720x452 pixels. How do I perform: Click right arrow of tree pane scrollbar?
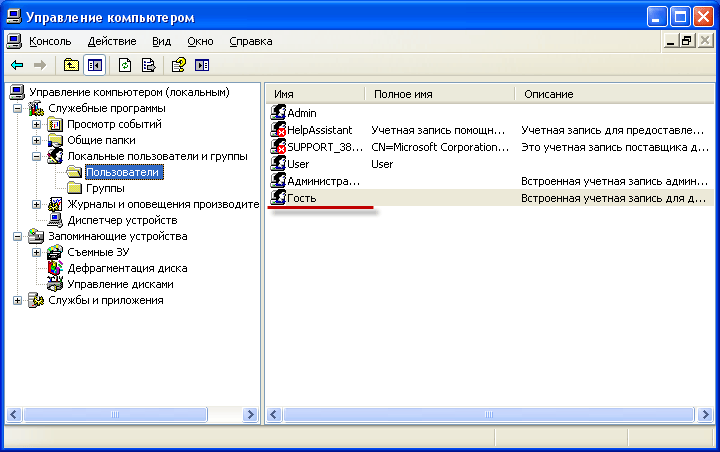pyautogui.click(x=250, y=414)
